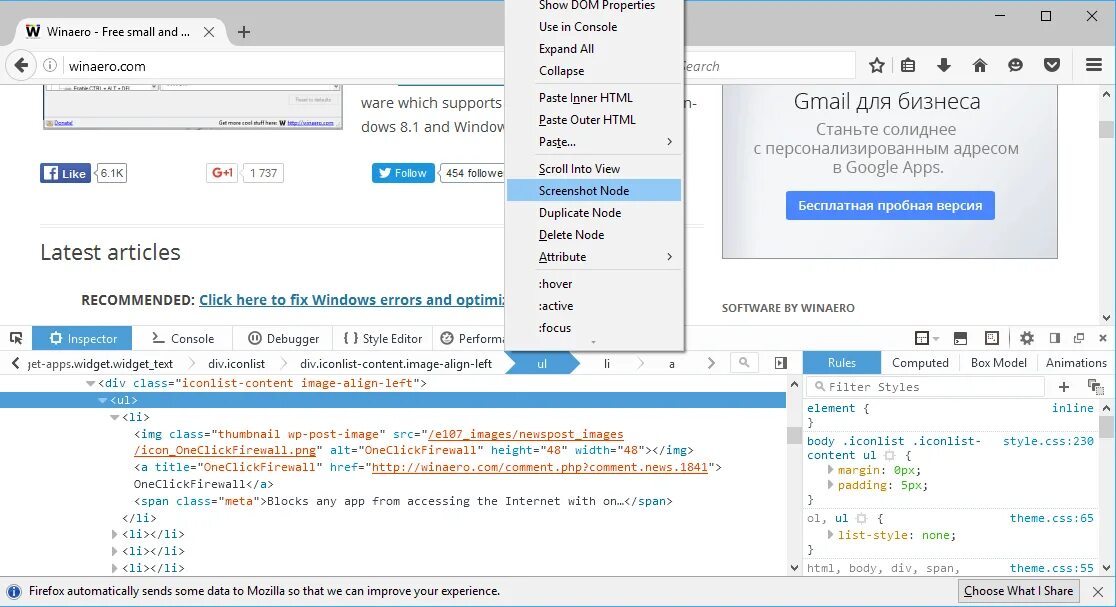Screen dimensions: 1116x607
Task: Click the Facebook Like button
Action: (65, 173)
